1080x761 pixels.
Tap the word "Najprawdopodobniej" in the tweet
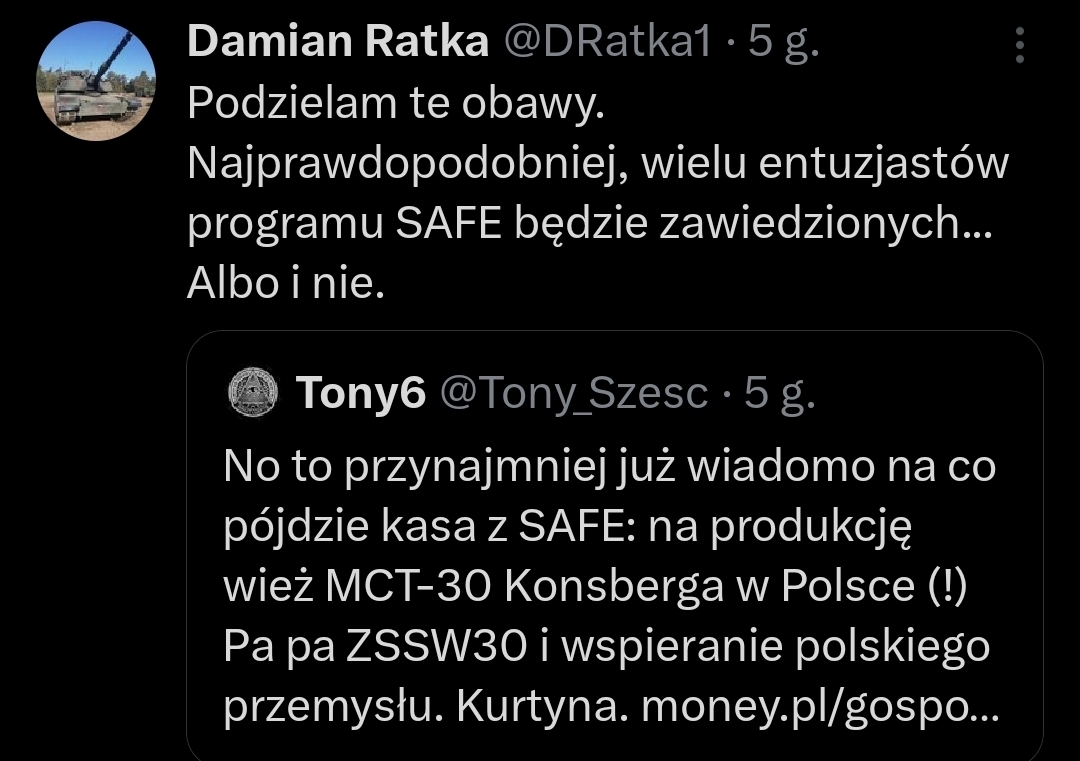pyautogui.click(x=405, y=165)
